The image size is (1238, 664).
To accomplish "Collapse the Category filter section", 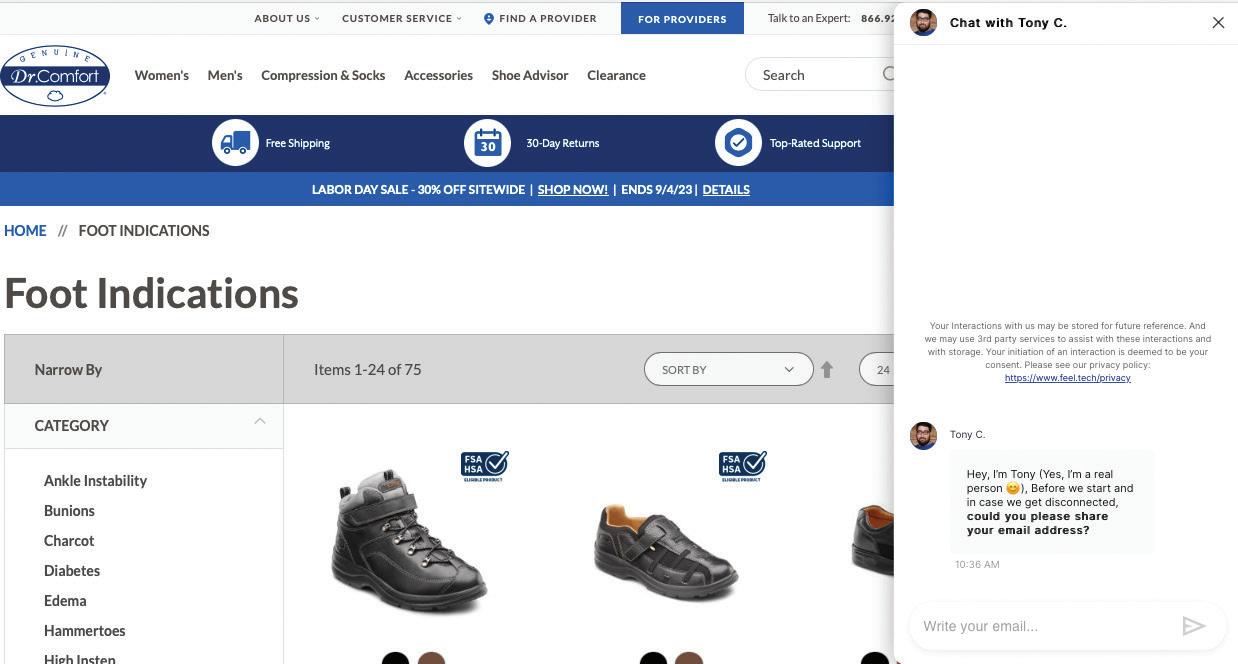I will (x=259, y=421).
